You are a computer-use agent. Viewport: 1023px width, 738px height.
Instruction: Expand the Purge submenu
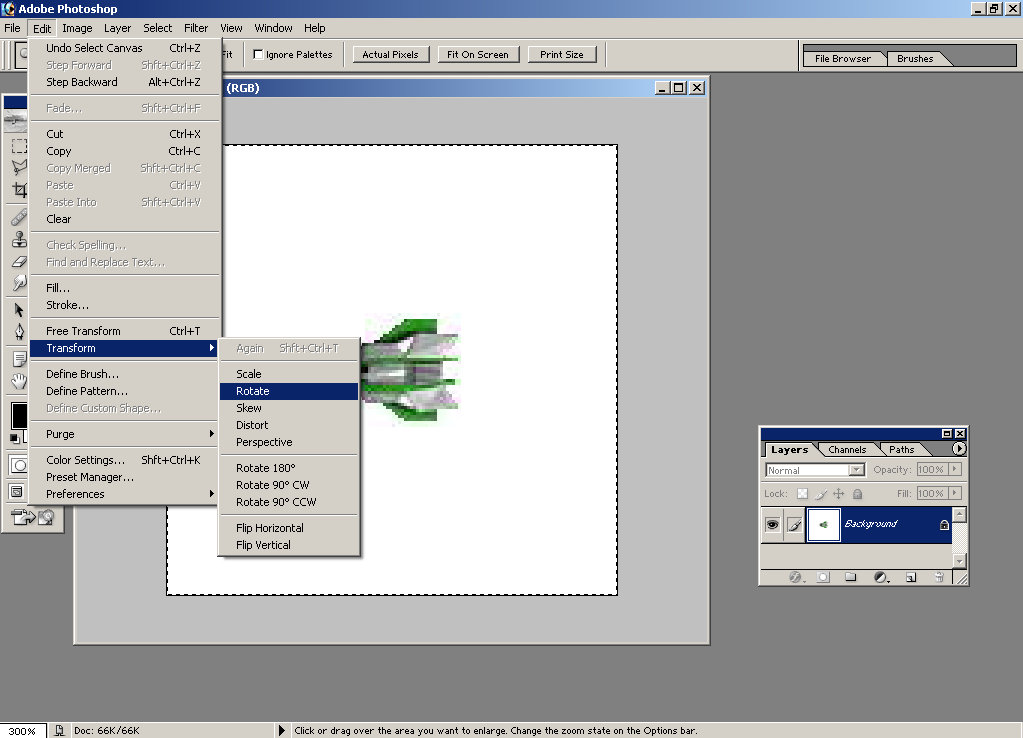point(124,434)
